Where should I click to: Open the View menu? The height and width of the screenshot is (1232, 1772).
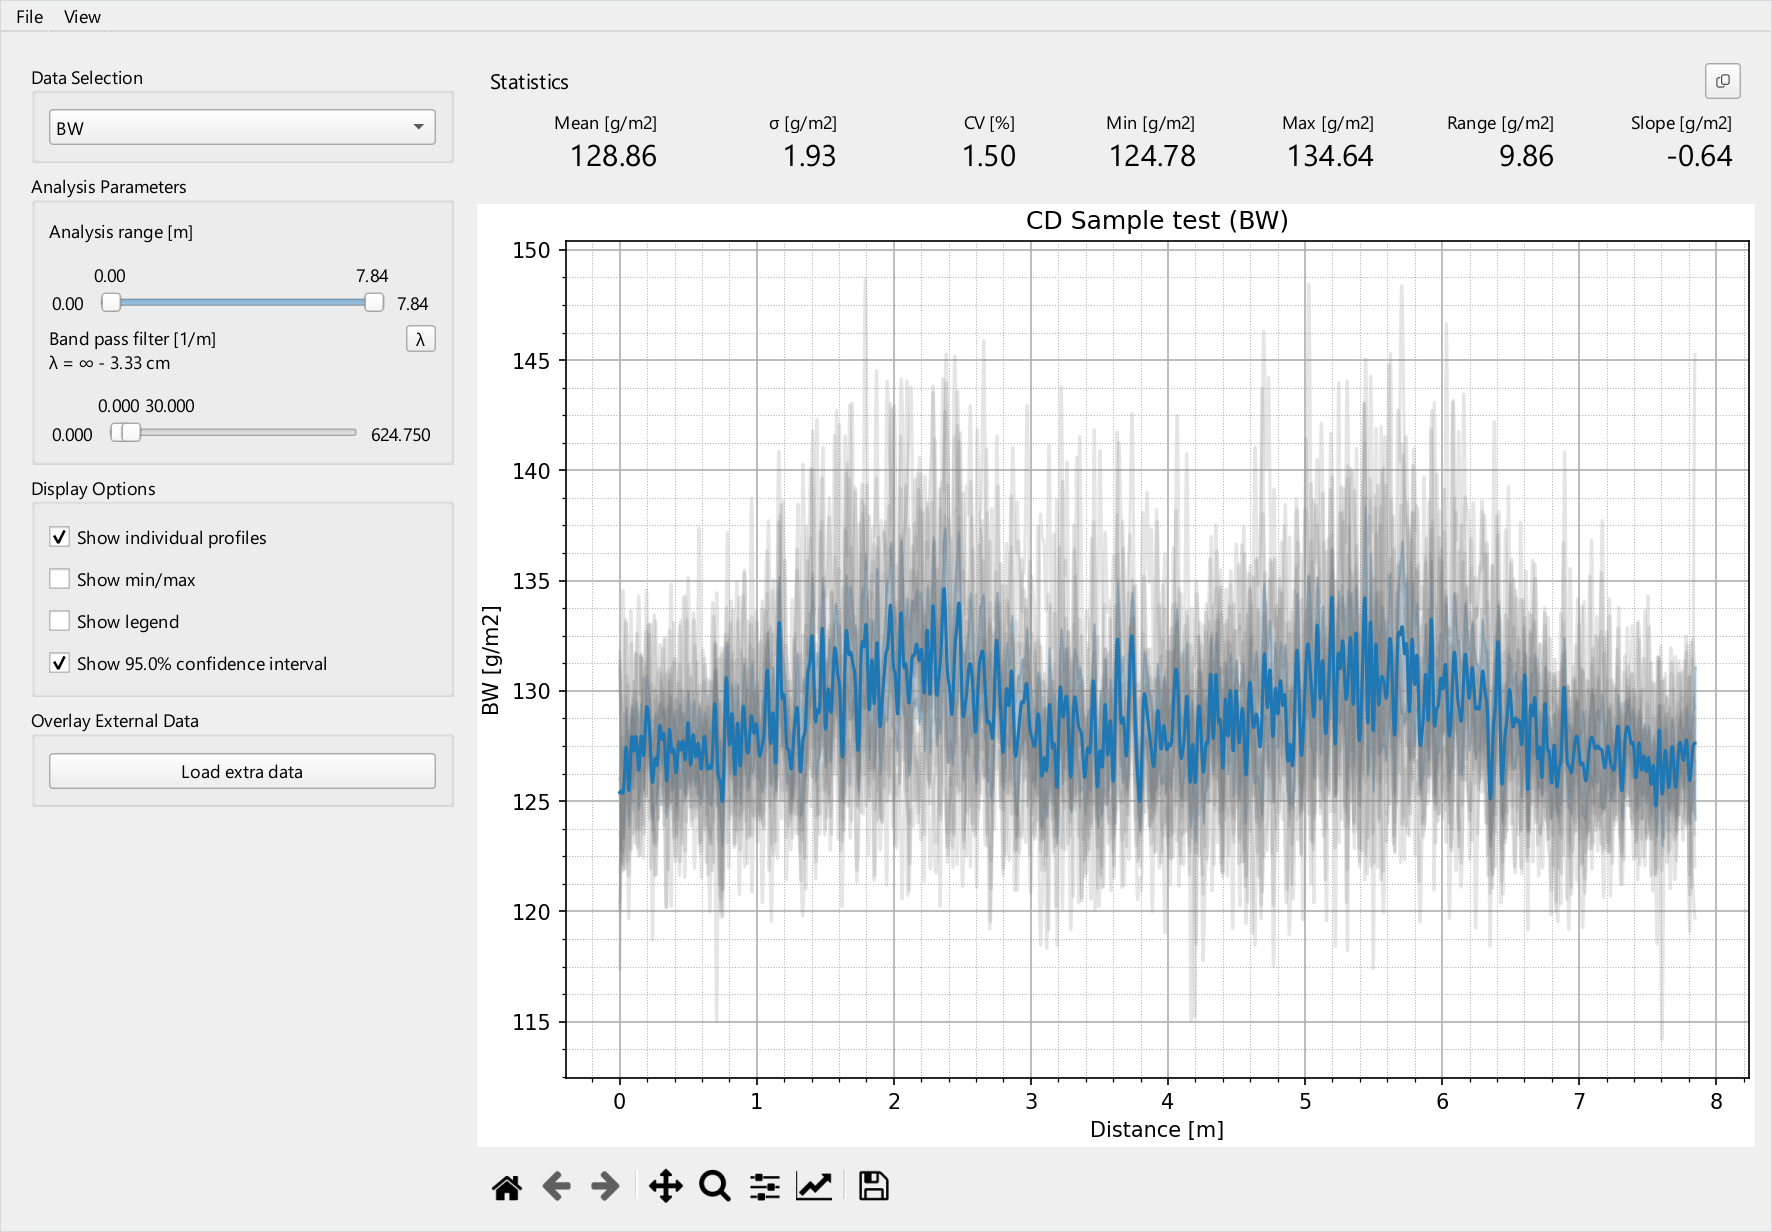click(82, 17)
